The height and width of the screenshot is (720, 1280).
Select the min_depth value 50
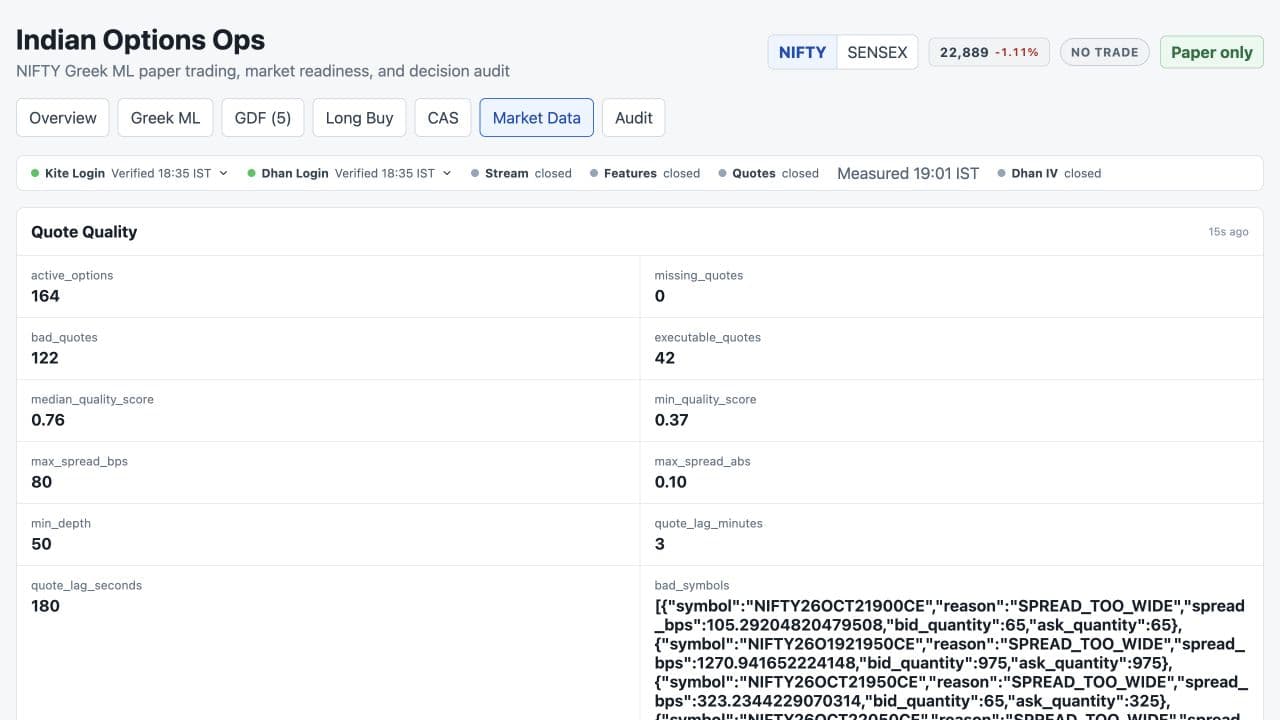pyautogui.click(x=41, y=544)
